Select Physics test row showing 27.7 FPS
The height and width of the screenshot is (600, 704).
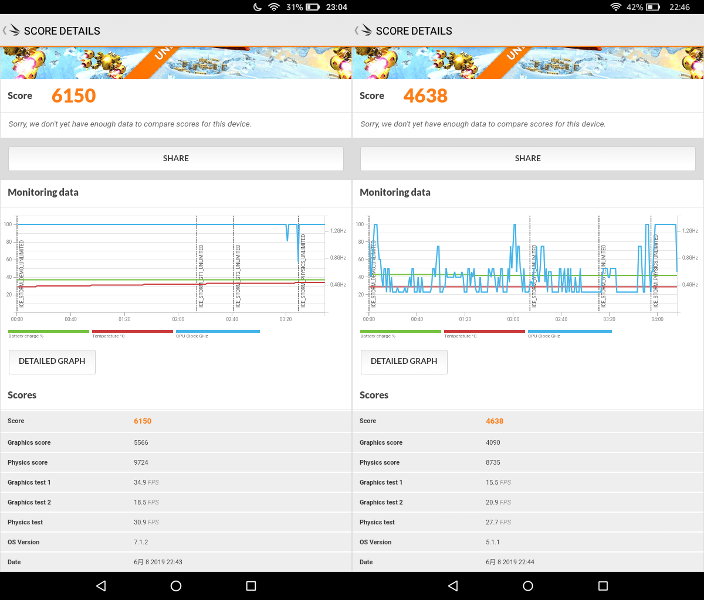(x=528, y=522)
